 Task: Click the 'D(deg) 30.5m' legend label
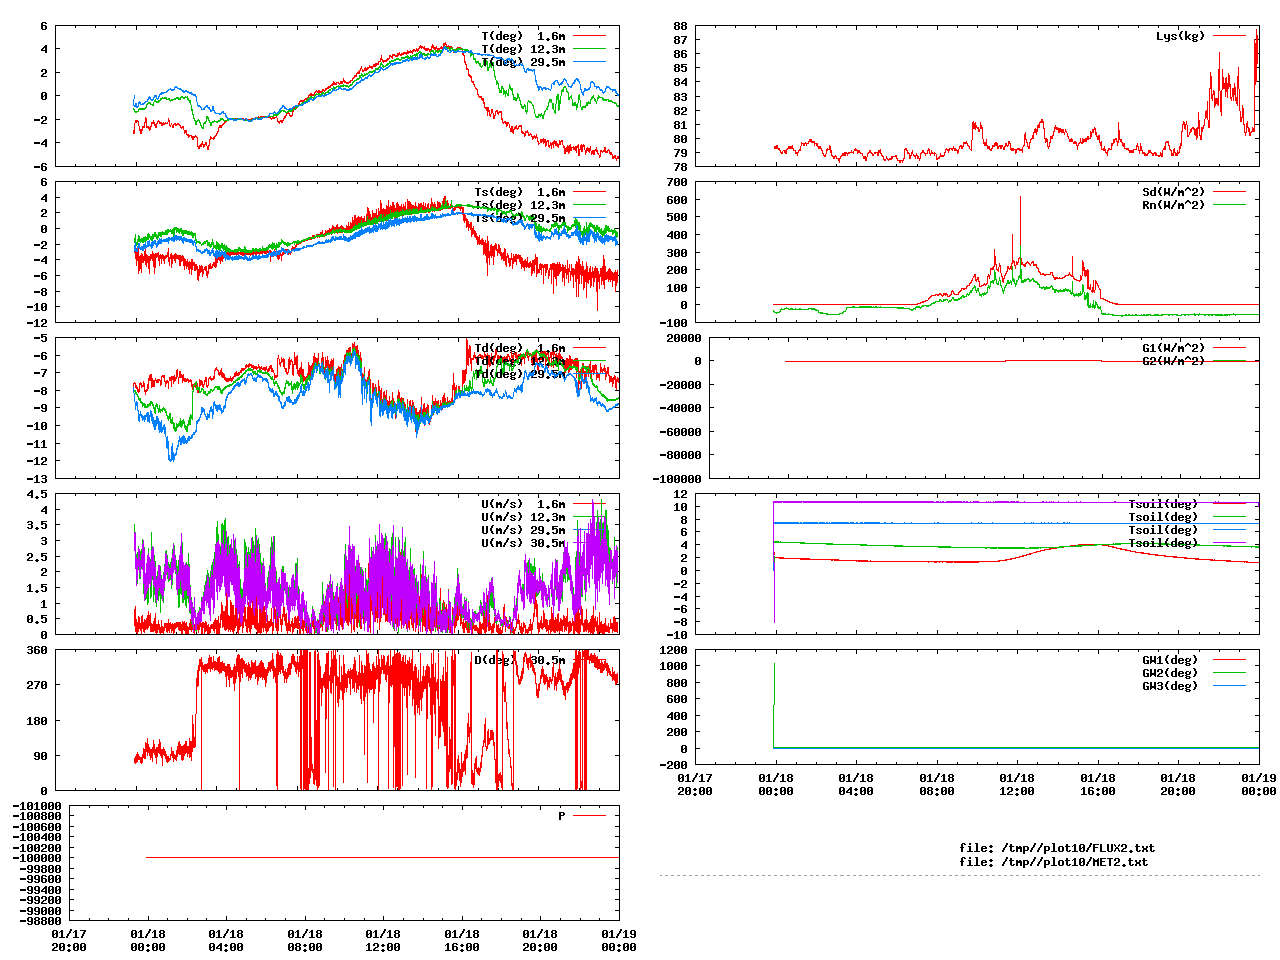(x=519, y=660)
